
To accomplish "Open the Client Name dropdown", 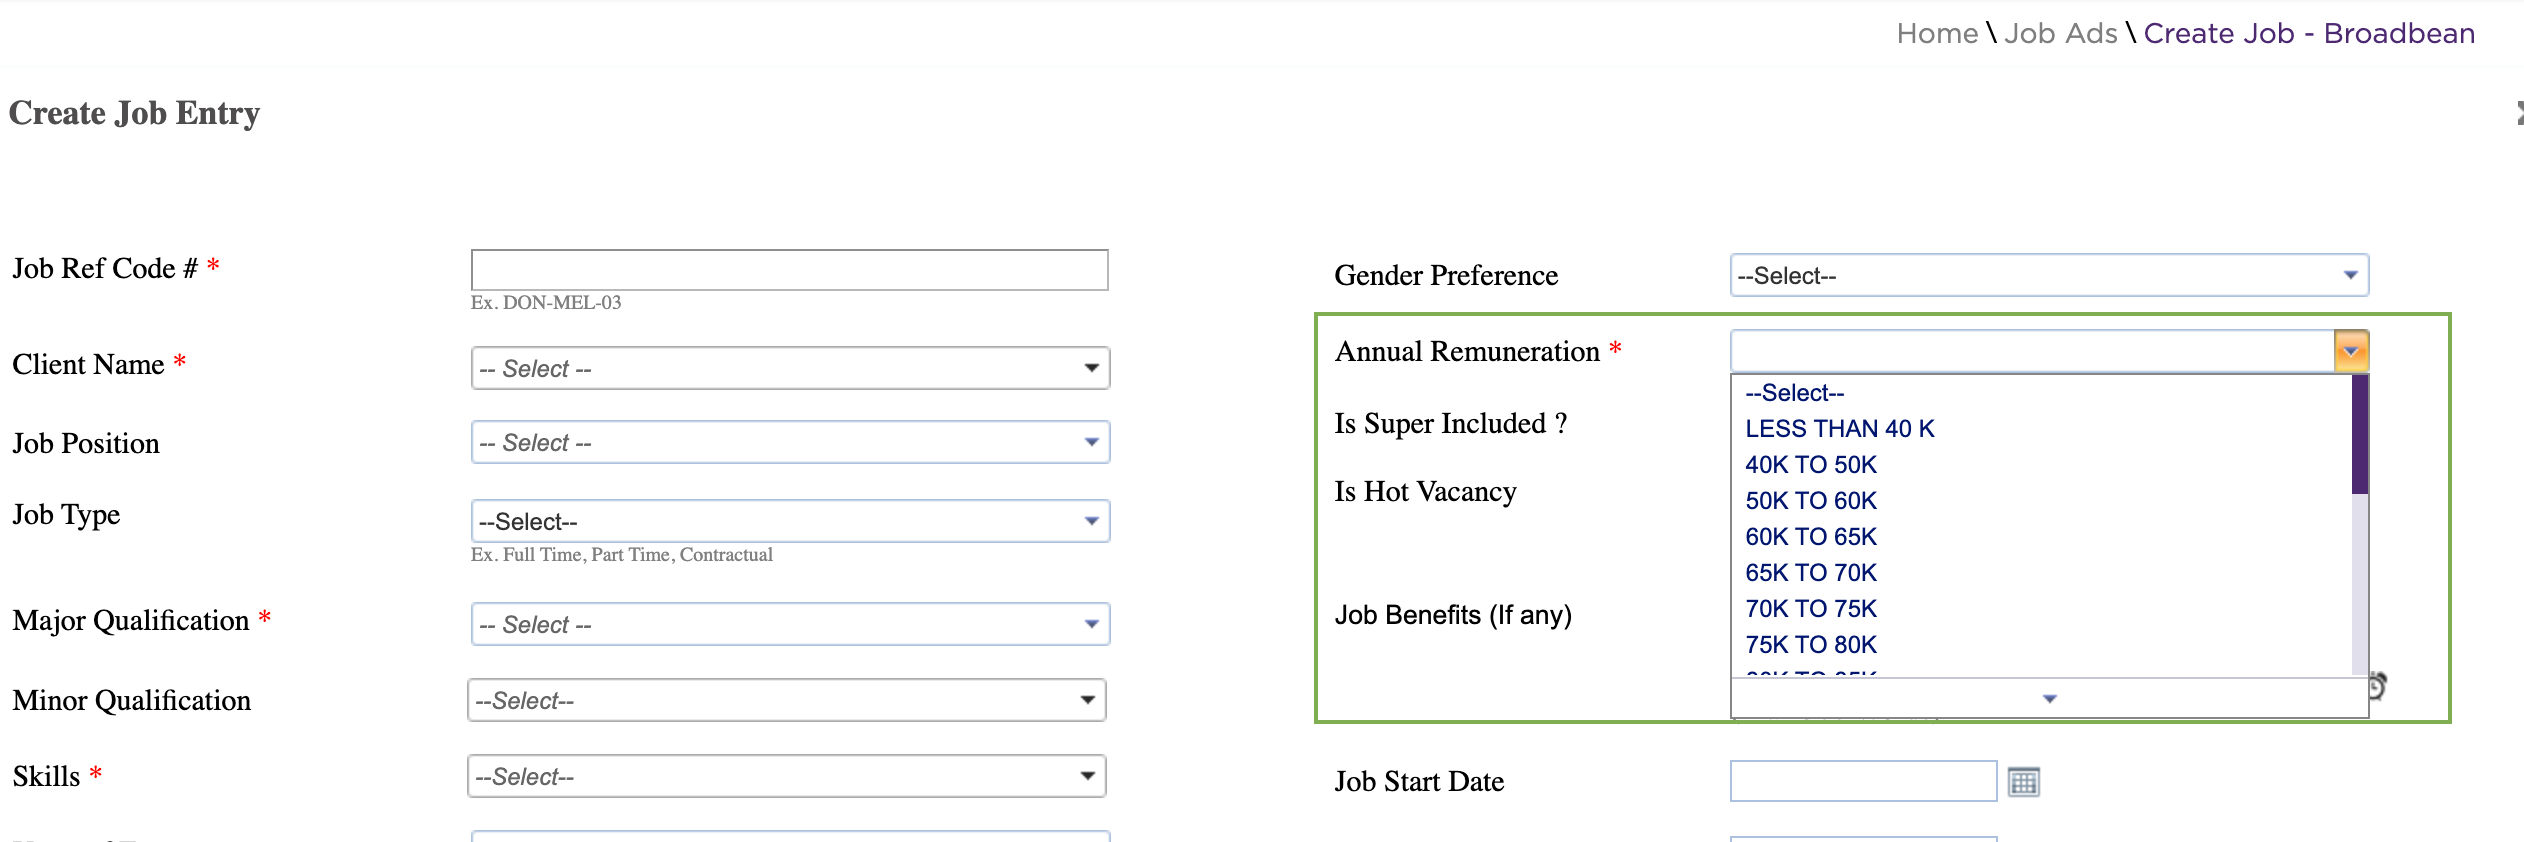I will (790, 369).
